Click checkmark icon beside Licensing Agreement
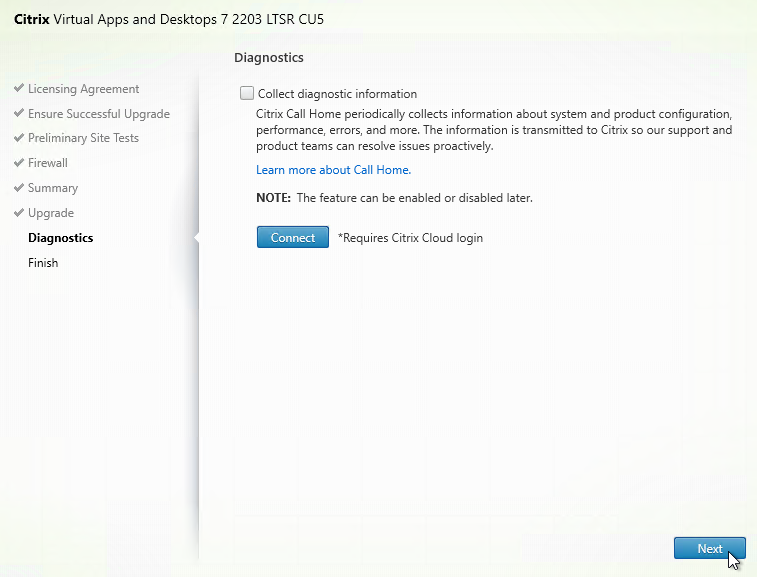The width and height of the screenshot is (757, 577). (x=19, y=88)
